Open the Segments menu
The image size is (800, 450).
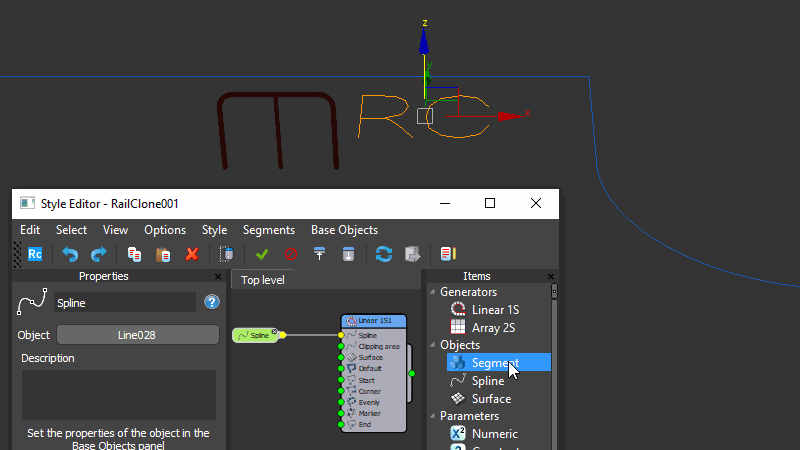pyautogui.click(x=268, y=230)
